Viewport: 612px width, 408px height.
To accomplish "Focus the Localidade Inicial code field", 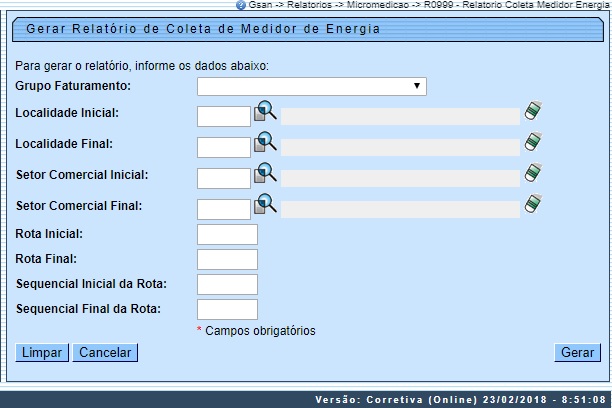I will click(224, 116).
